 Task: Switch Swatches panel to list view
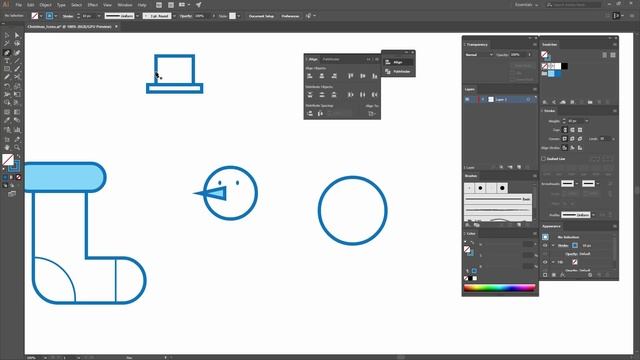604,55
